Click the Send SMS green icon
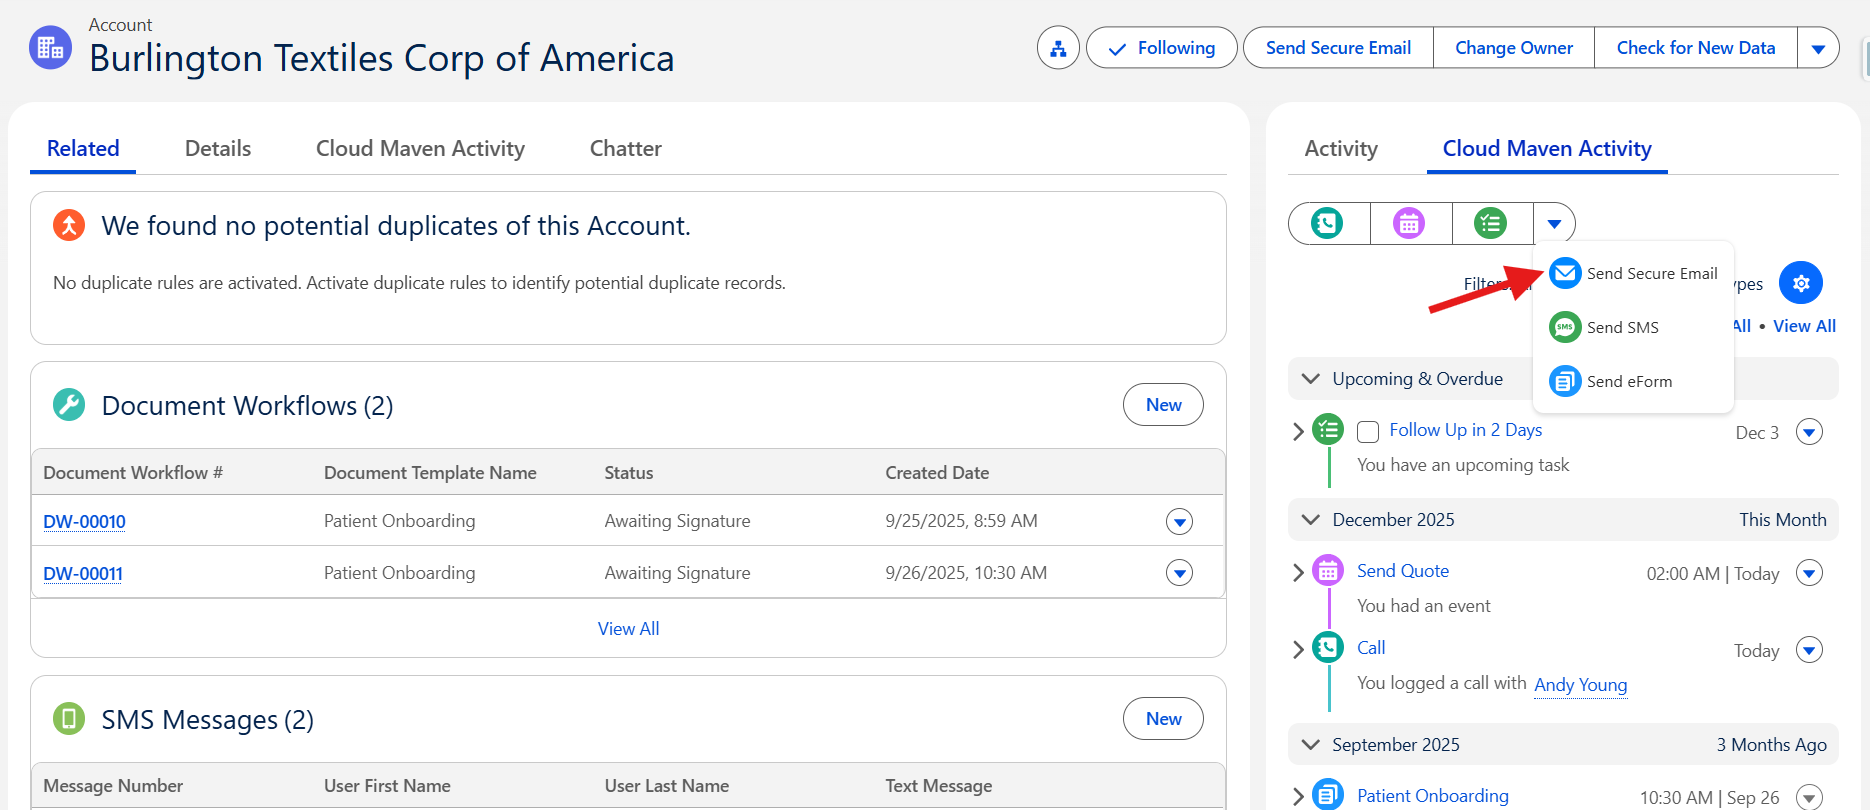 [x=1565, y=327]
